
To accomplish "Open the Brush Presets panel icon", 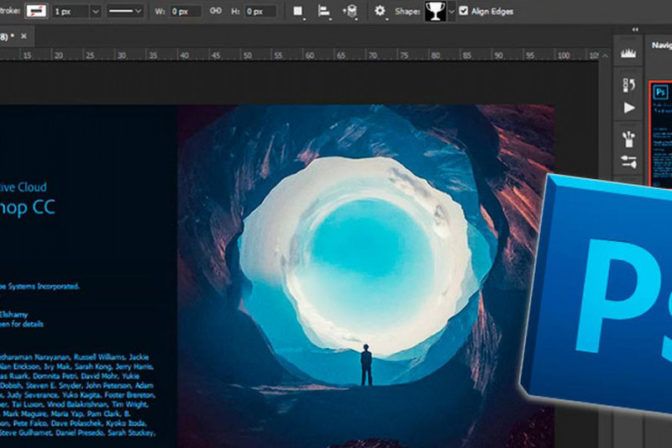I will coord(629,138).
